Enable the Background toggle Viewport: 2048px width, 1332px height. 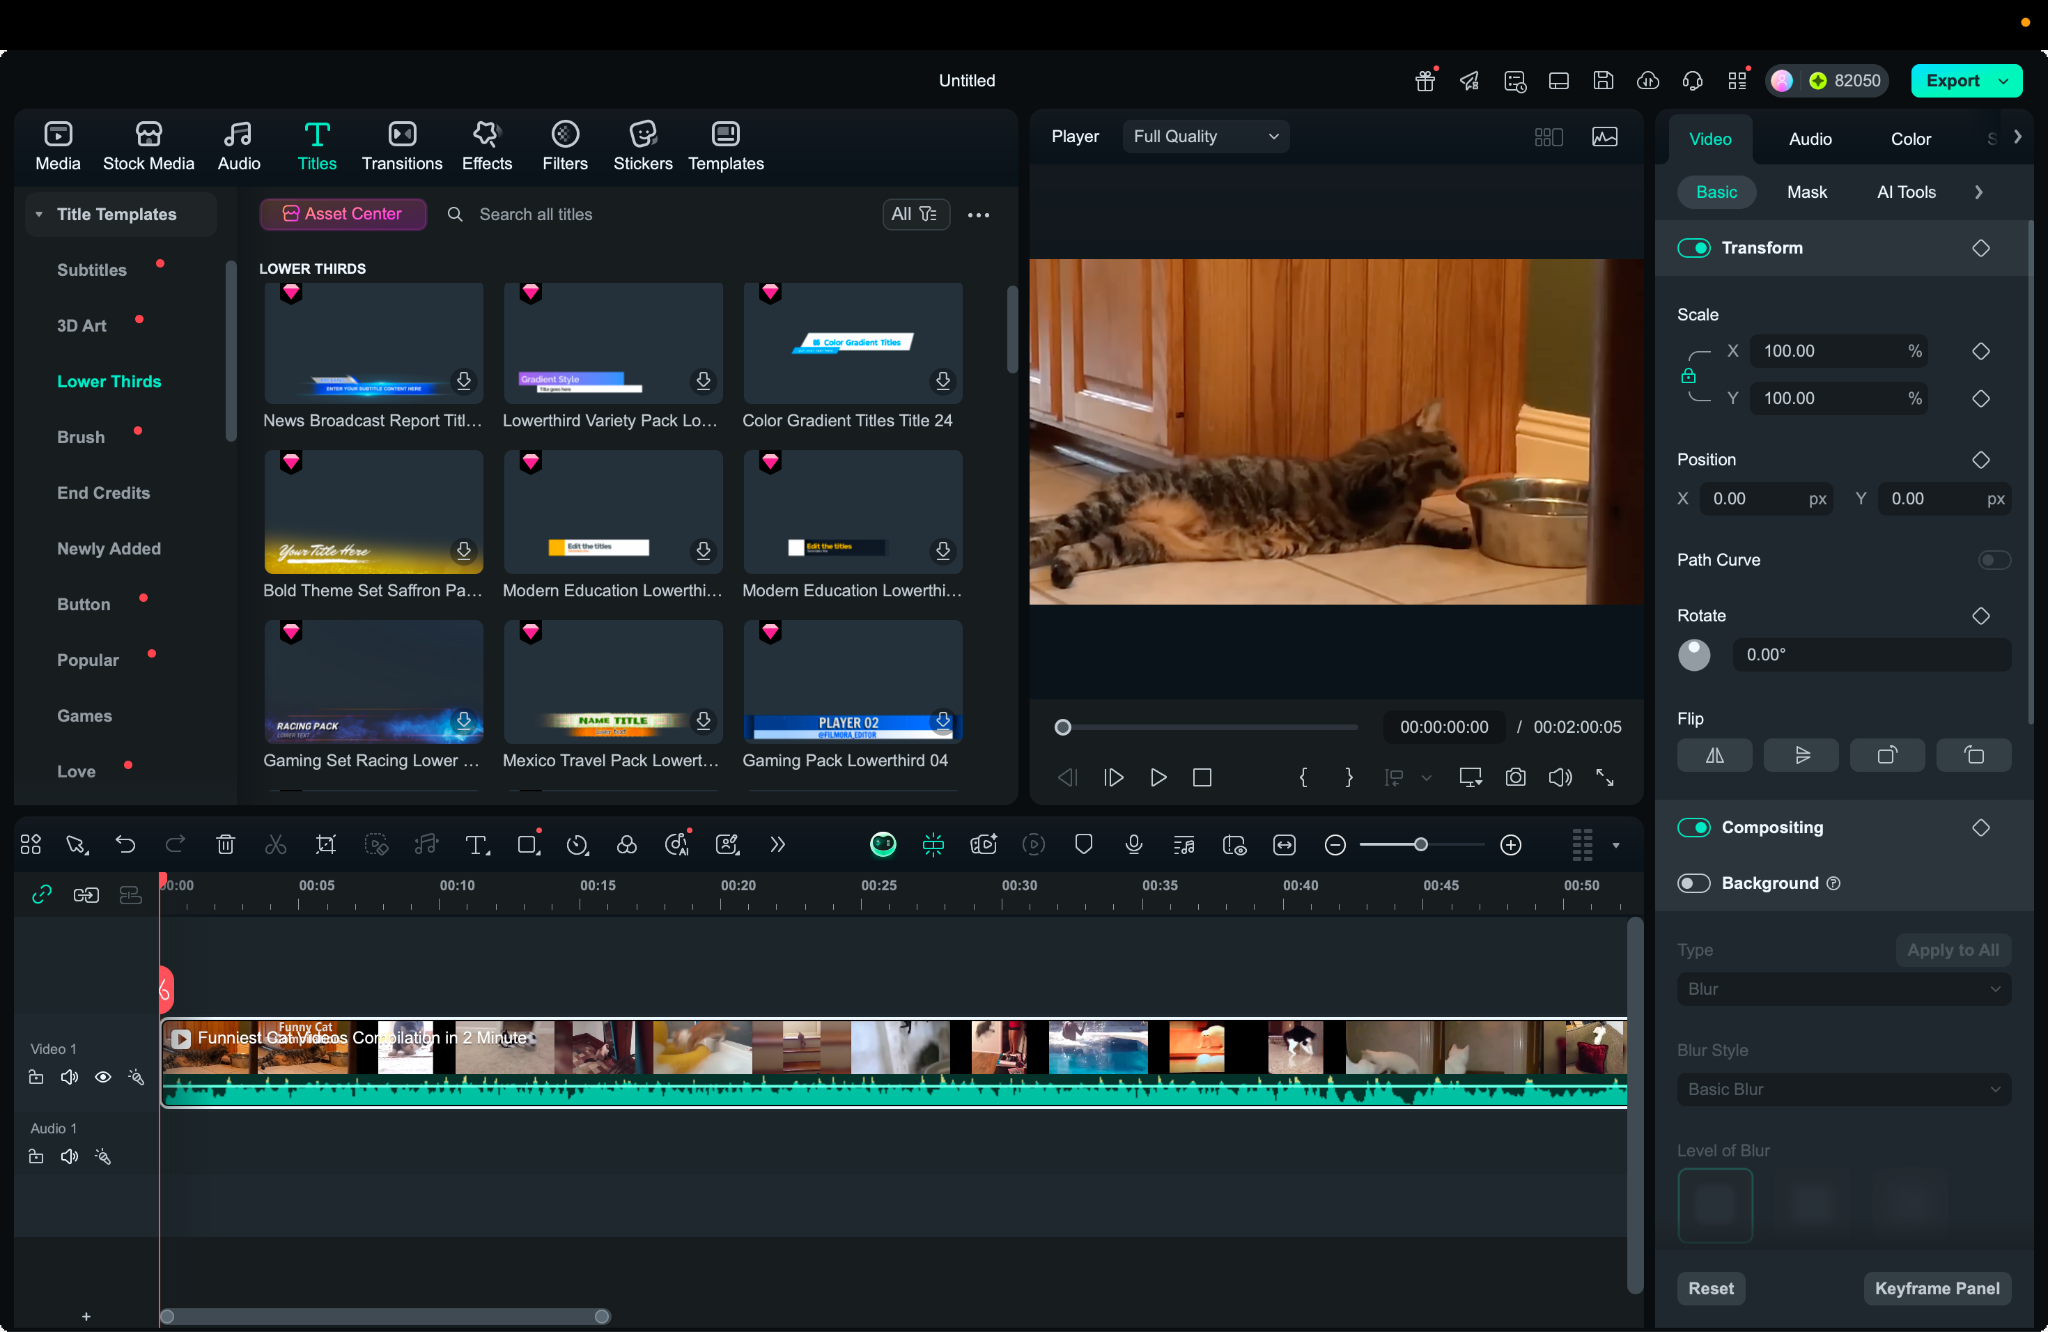1694,883
